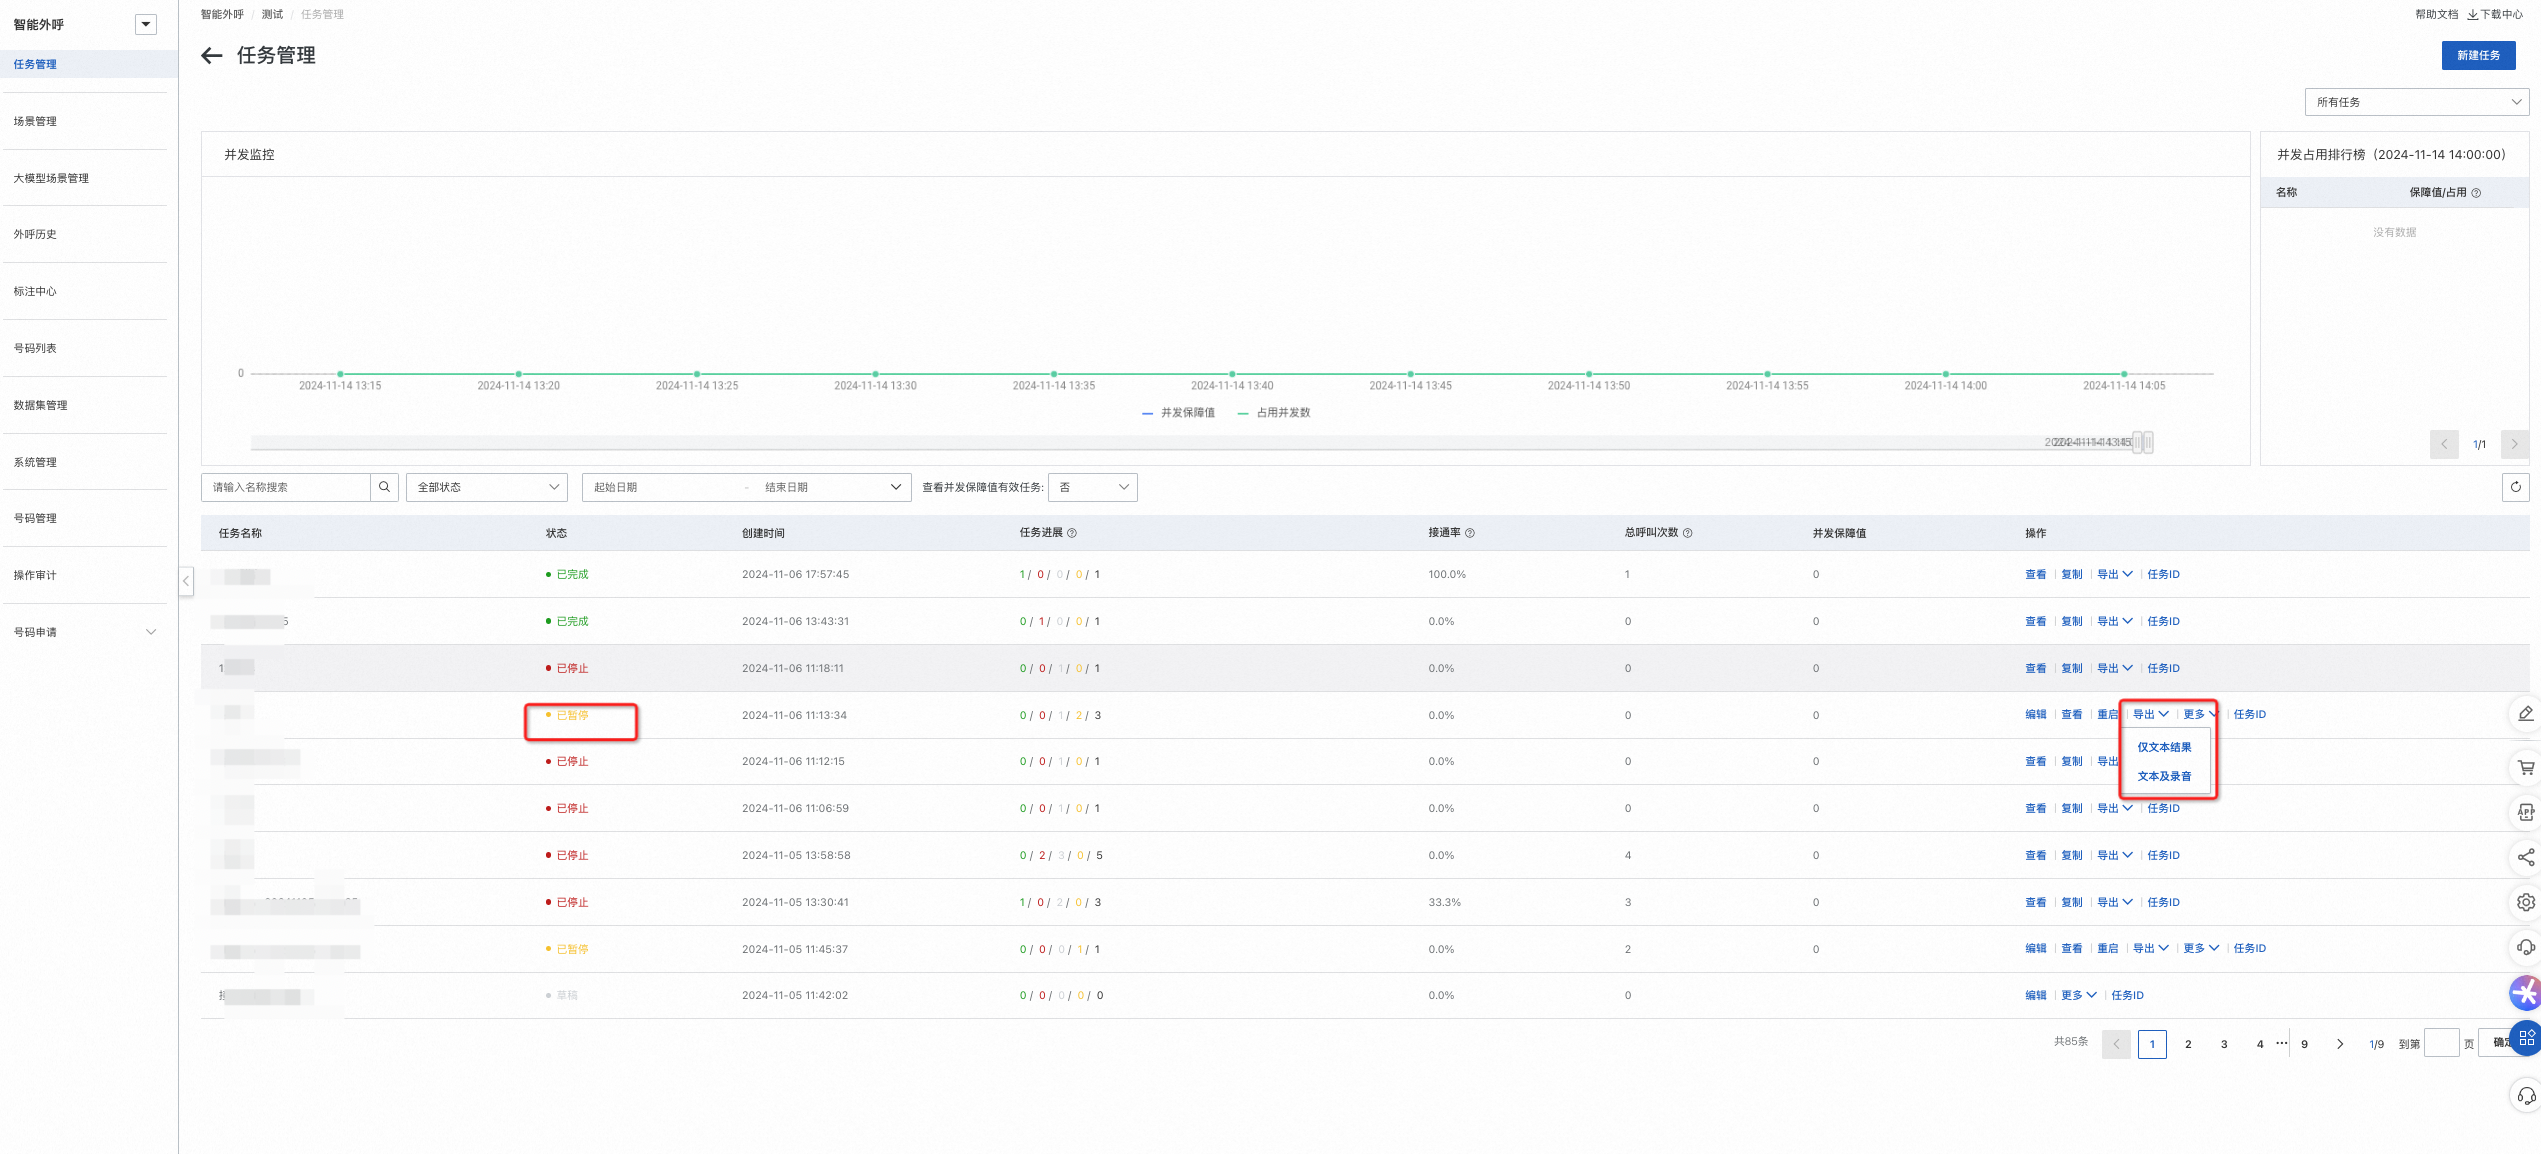
Task: Click the customer service headset icon at bottom
Action: pos(2525,1096)
